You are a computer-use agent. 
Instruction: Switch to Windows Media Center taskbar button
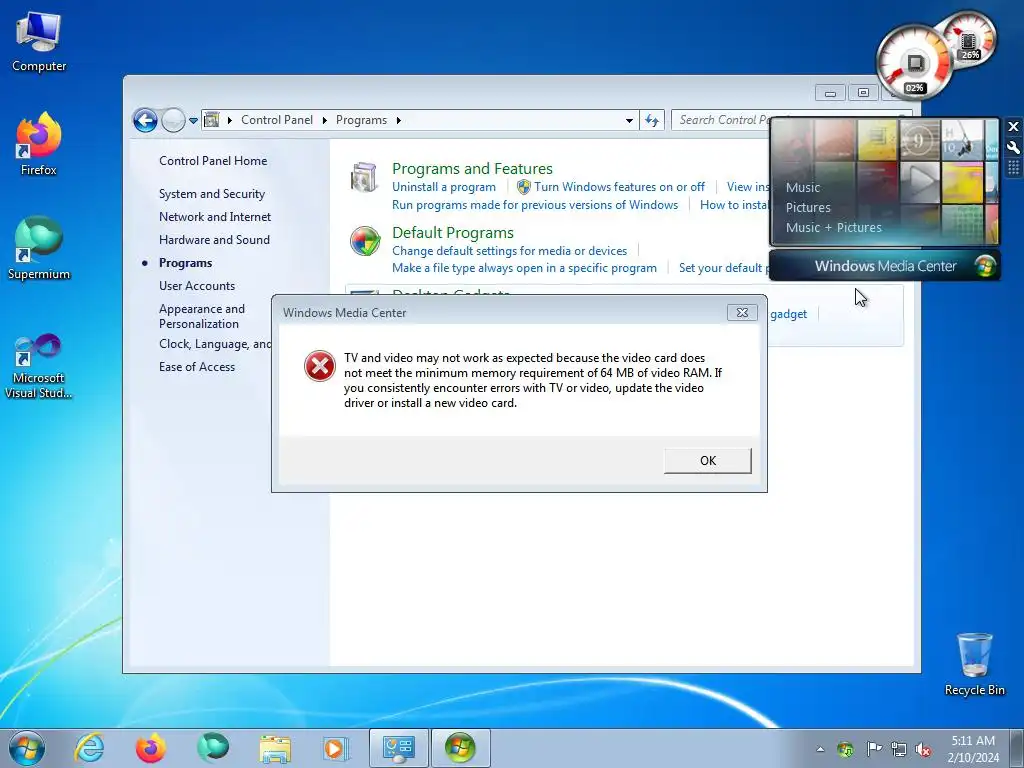[460, 748]
